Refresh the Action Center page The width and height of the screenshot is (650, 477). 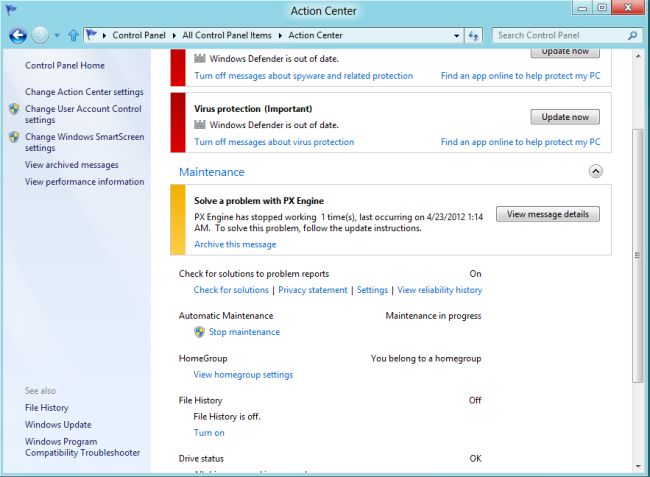[473, 36]
